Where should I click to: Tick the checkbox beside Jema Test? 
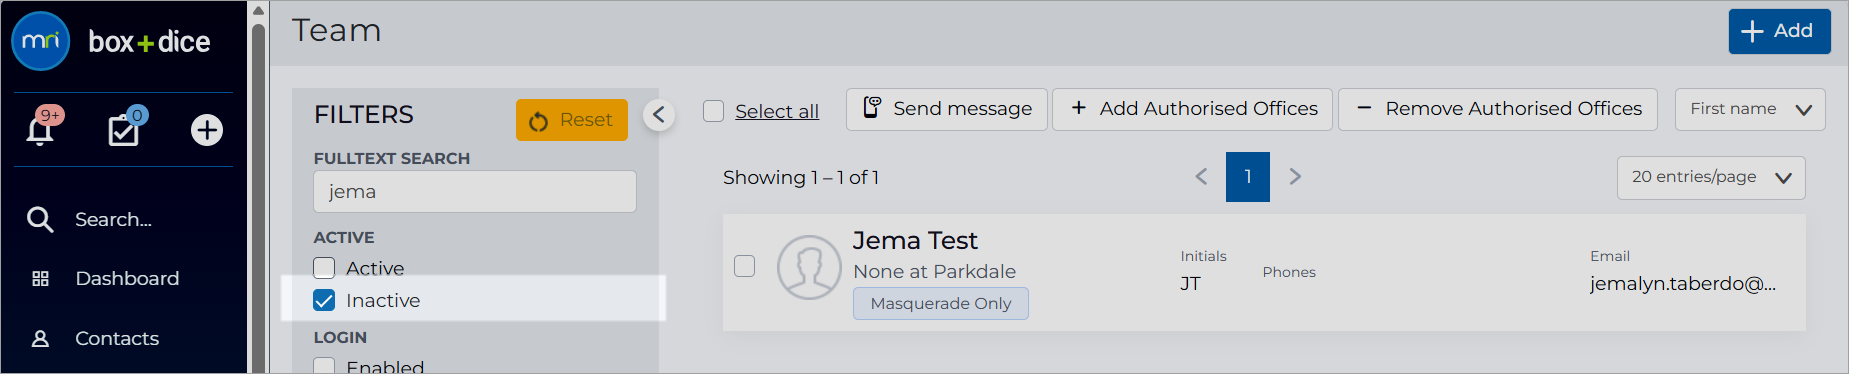coord(744,266)
